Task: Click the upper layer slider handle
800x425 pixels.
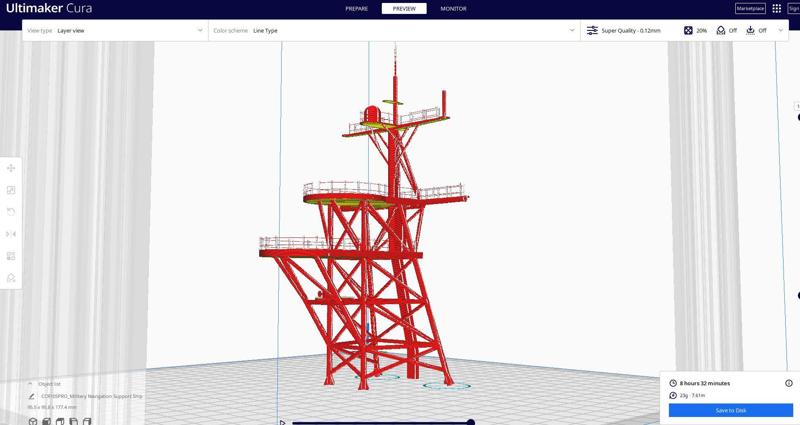Action: click(798, 117)
